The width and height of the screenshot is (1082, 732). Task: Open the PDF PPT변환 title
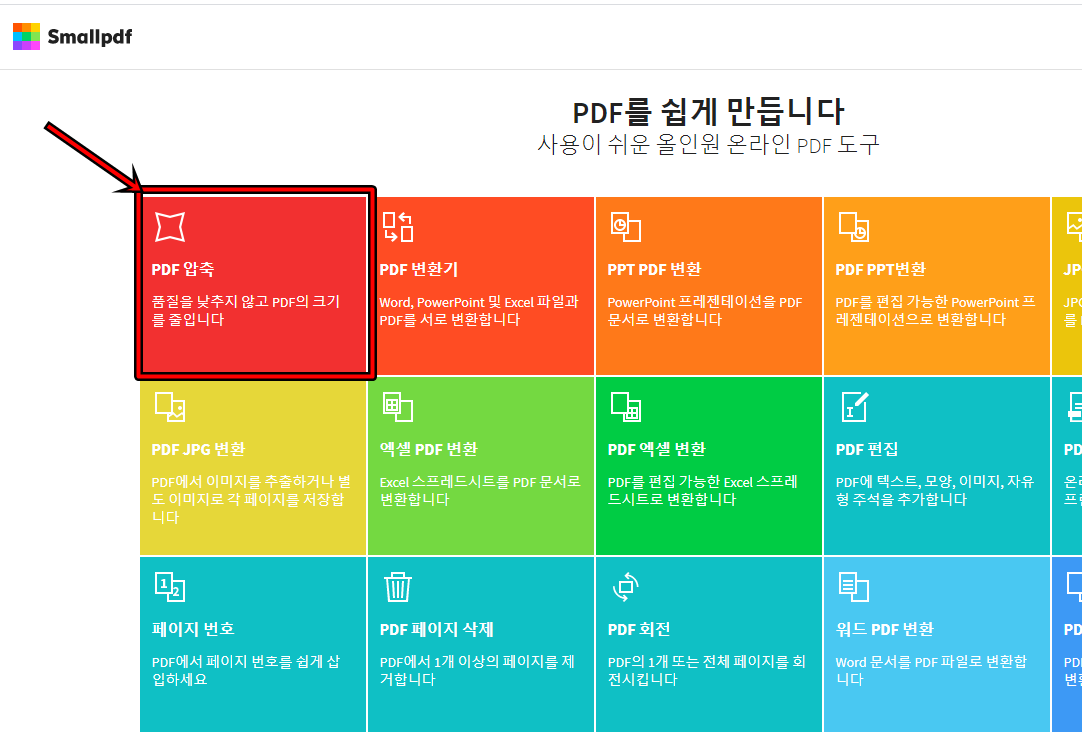tap(881, 269)
